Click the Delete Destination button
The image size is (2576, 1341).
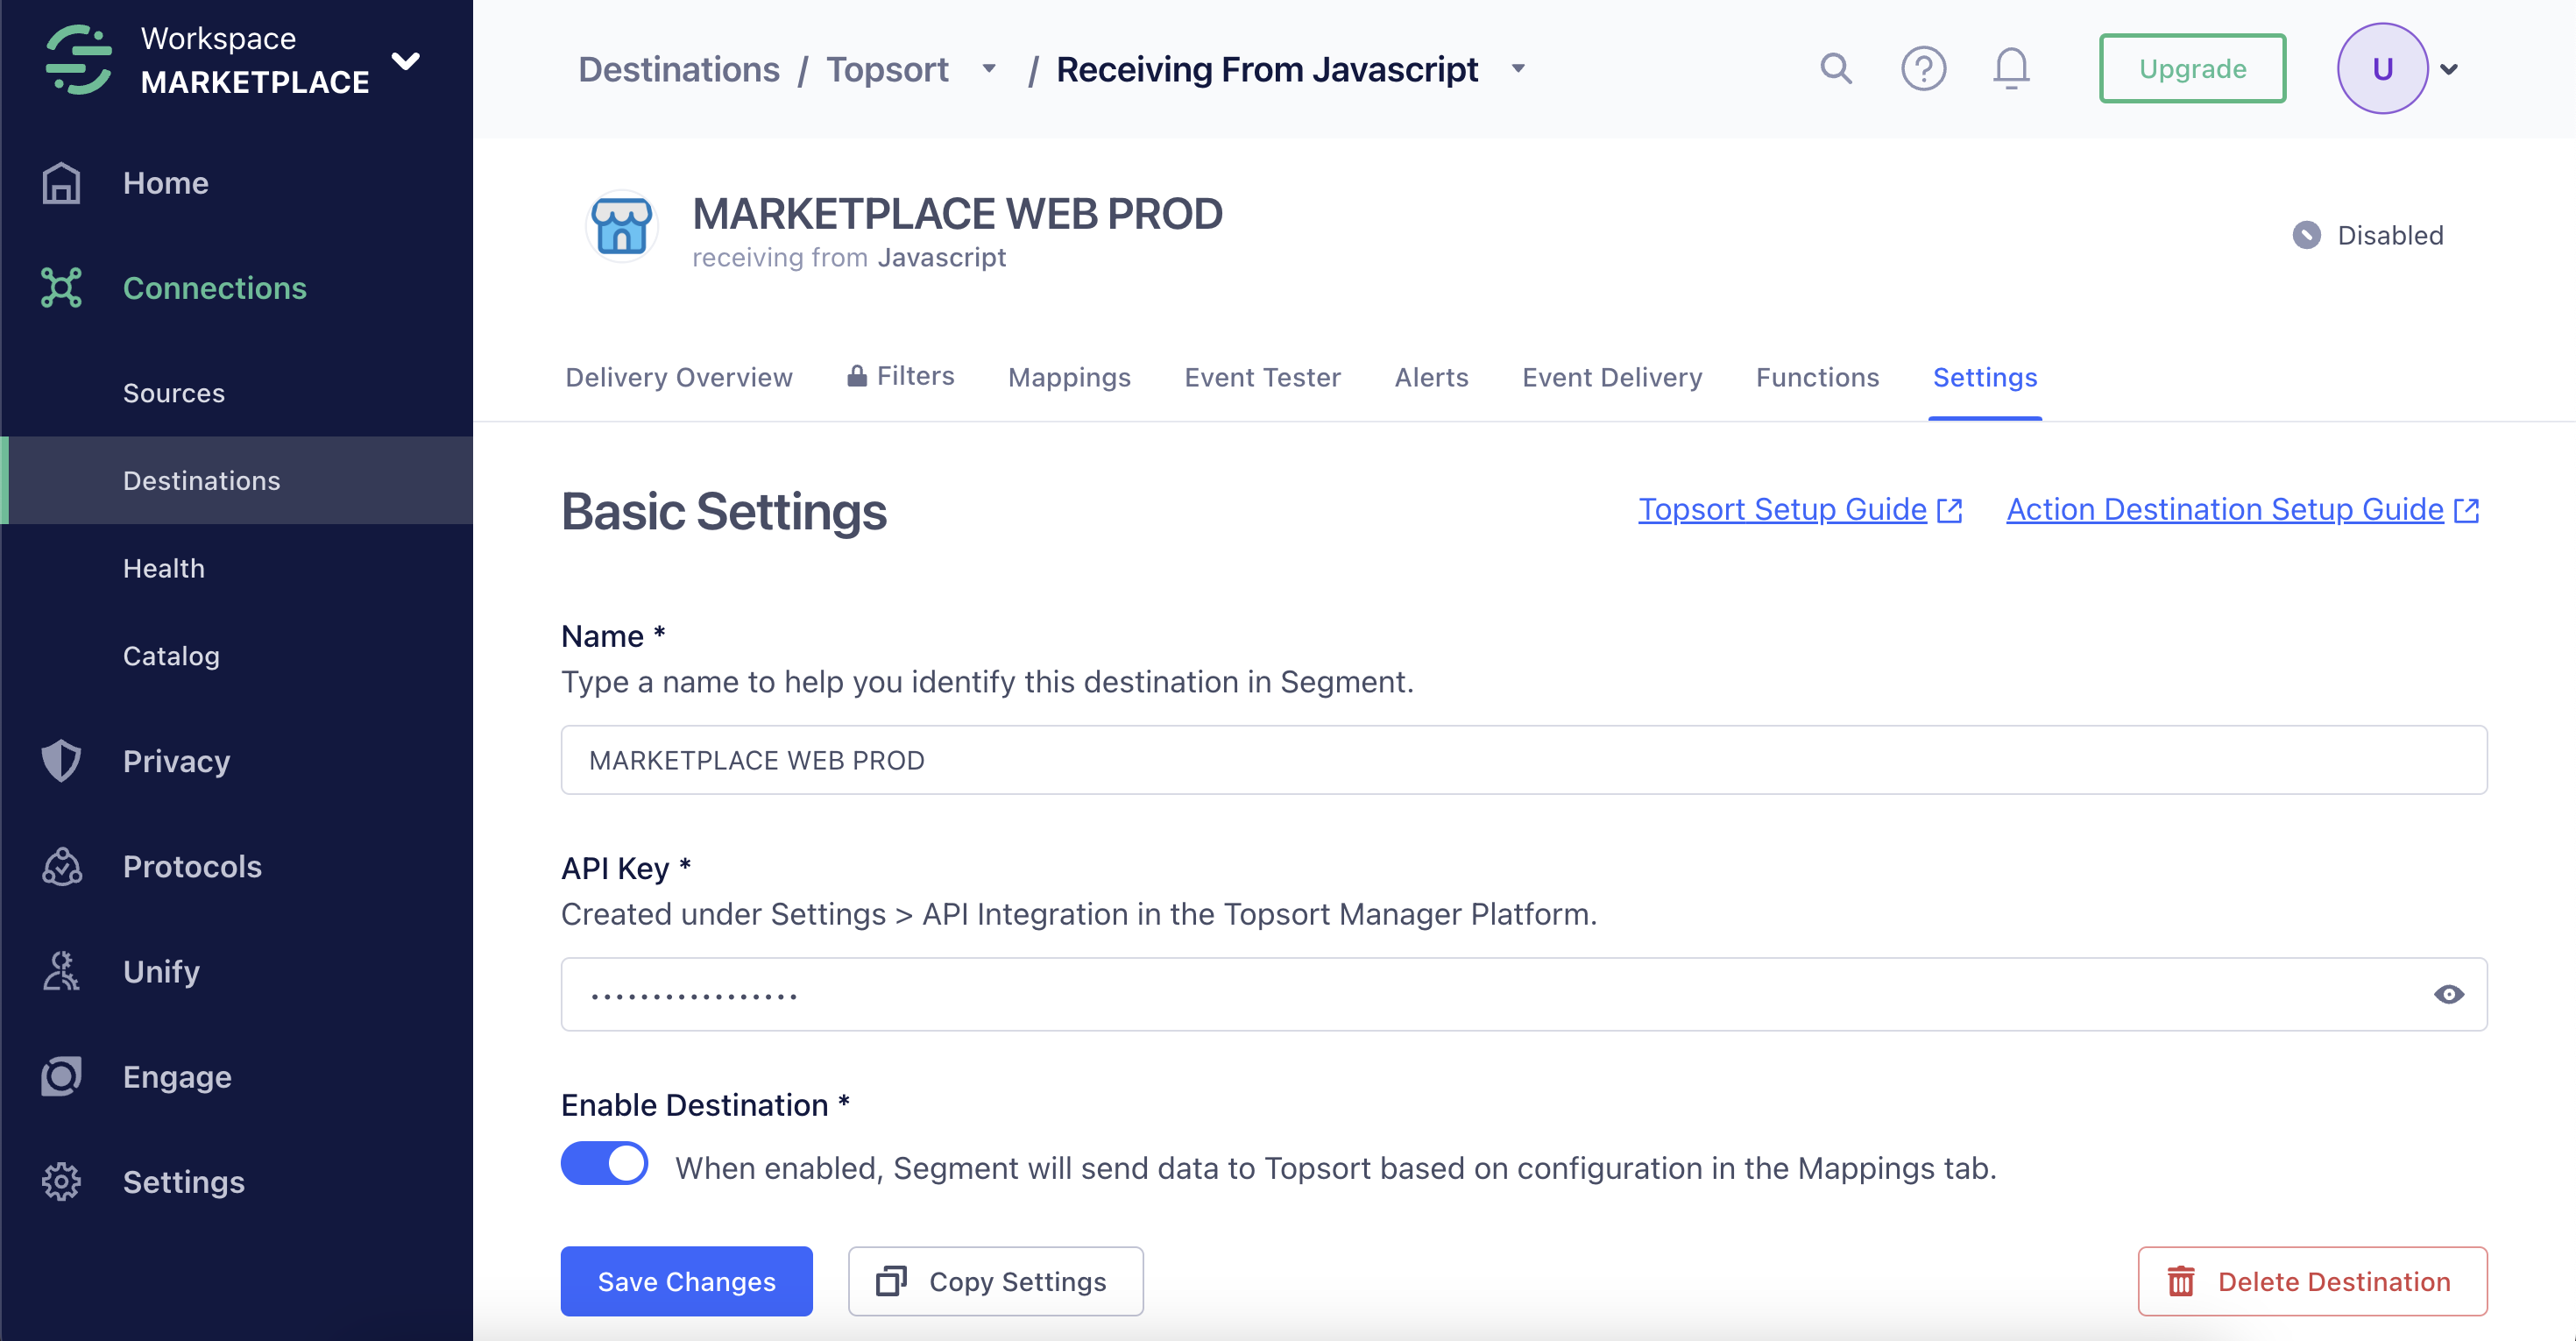coord(2312,1281)
